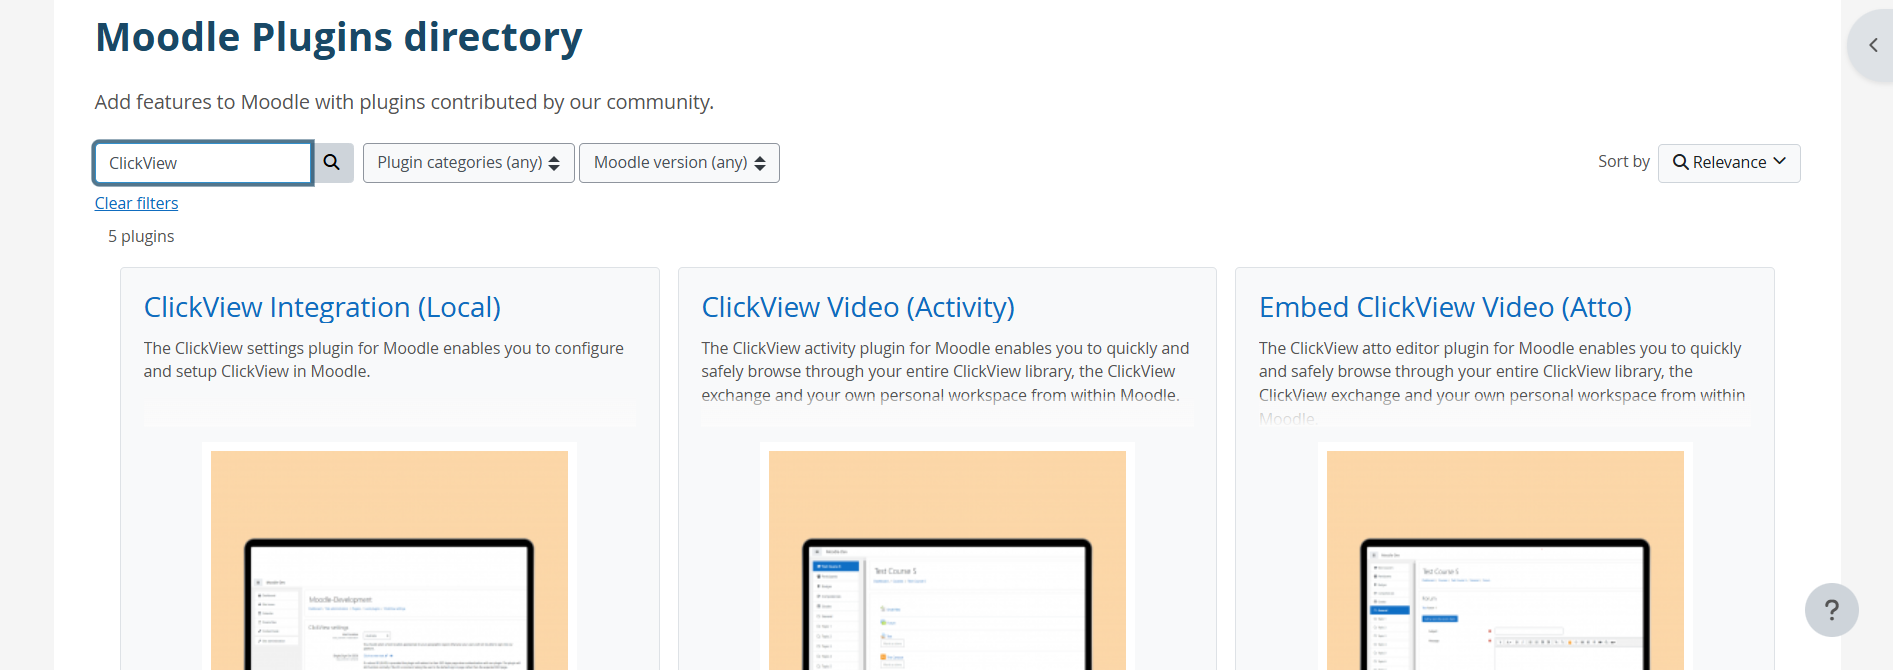
Task: Open the ClickView Integration (Local) screenshot thumbnail
Action: [389, 560]
